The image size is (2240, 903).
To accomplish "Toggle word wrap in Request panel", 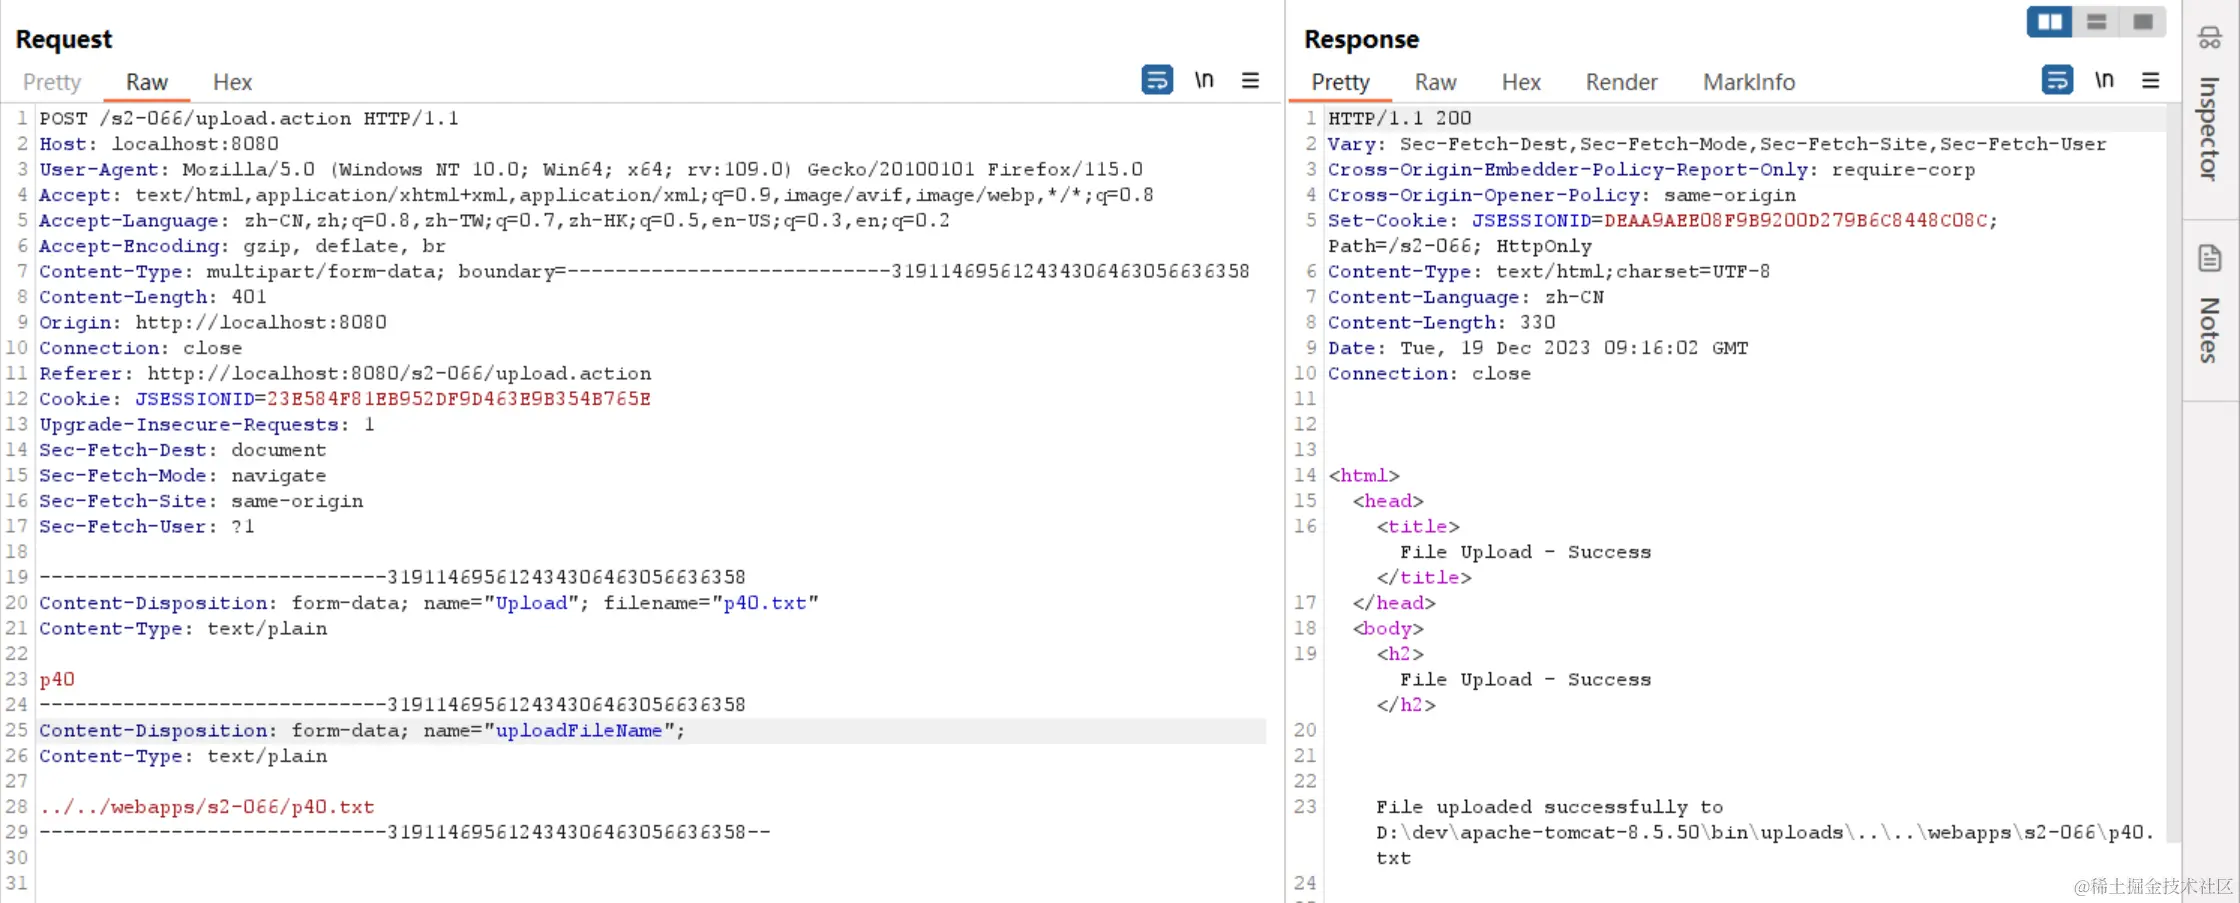I will (1157, 80).
